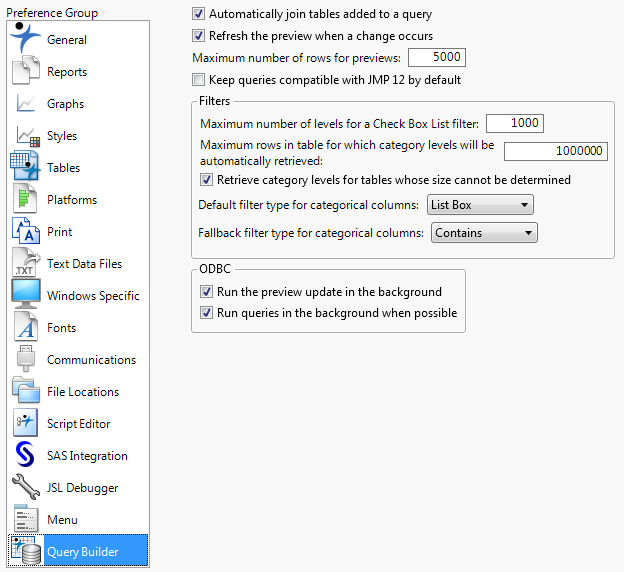Open the Windows Specific label
The image size is (624, 572).
point(93,296)
